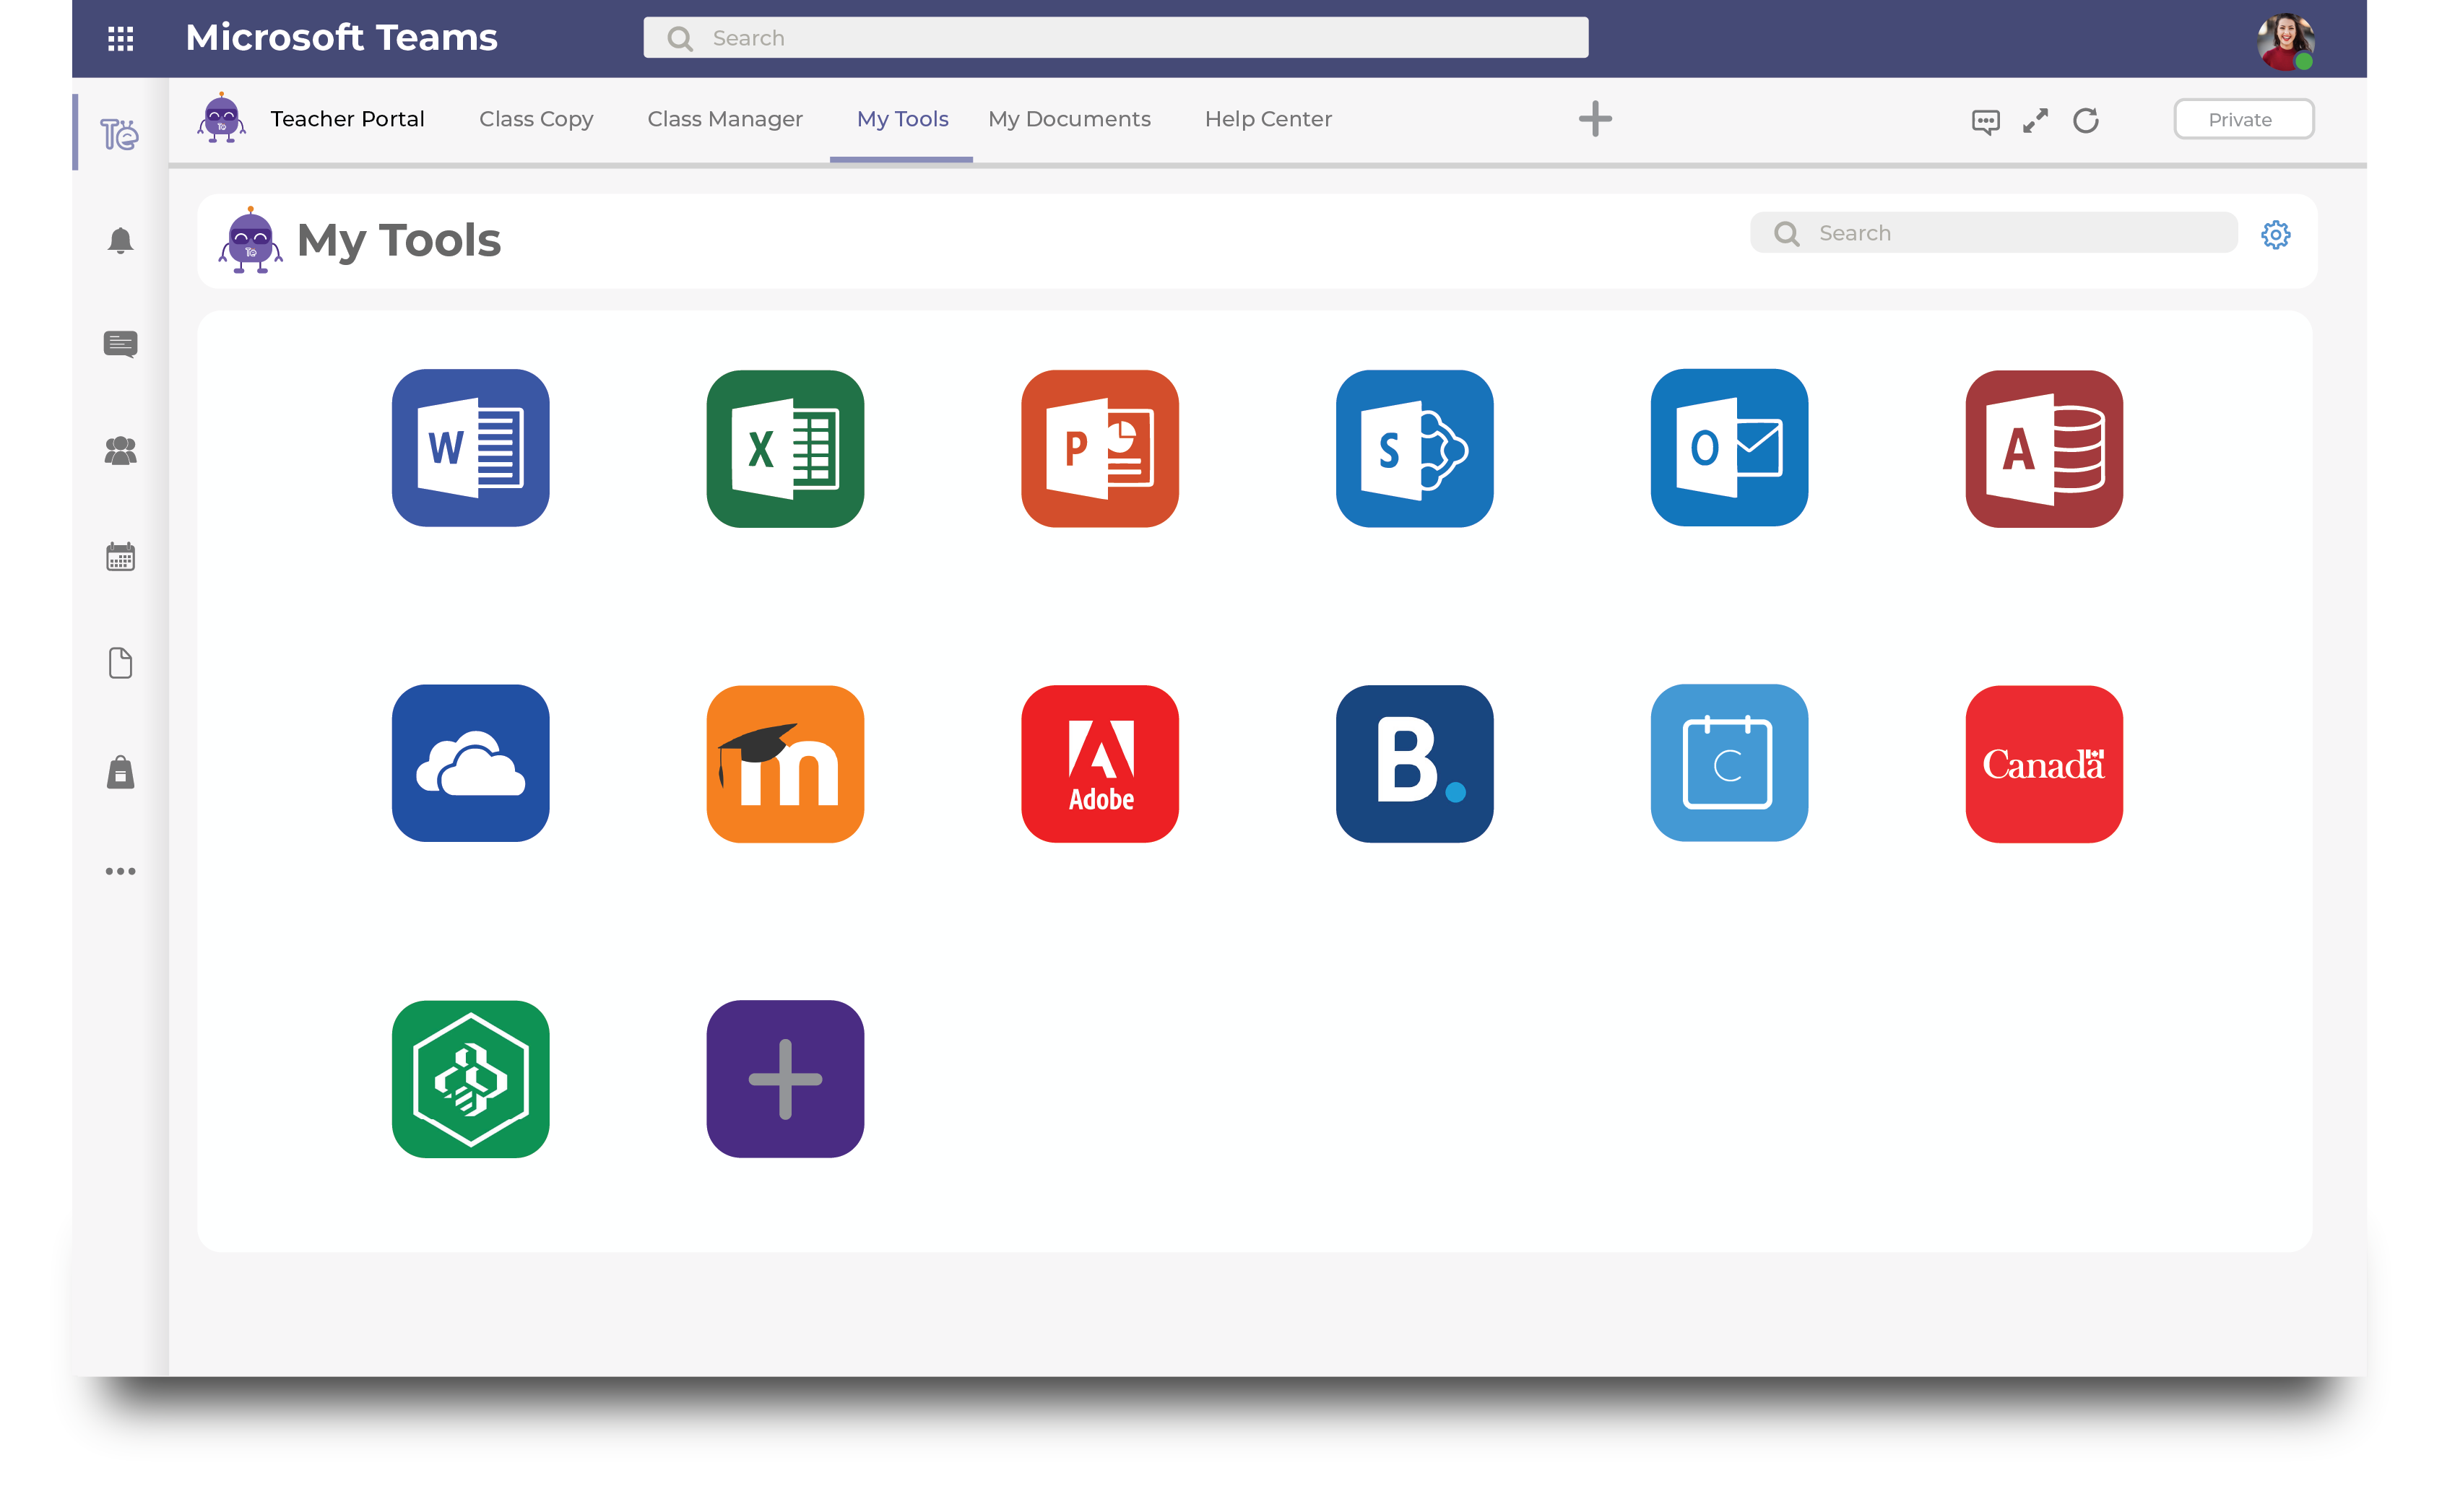Select the SharePoint tile

tap(1414, 448)
